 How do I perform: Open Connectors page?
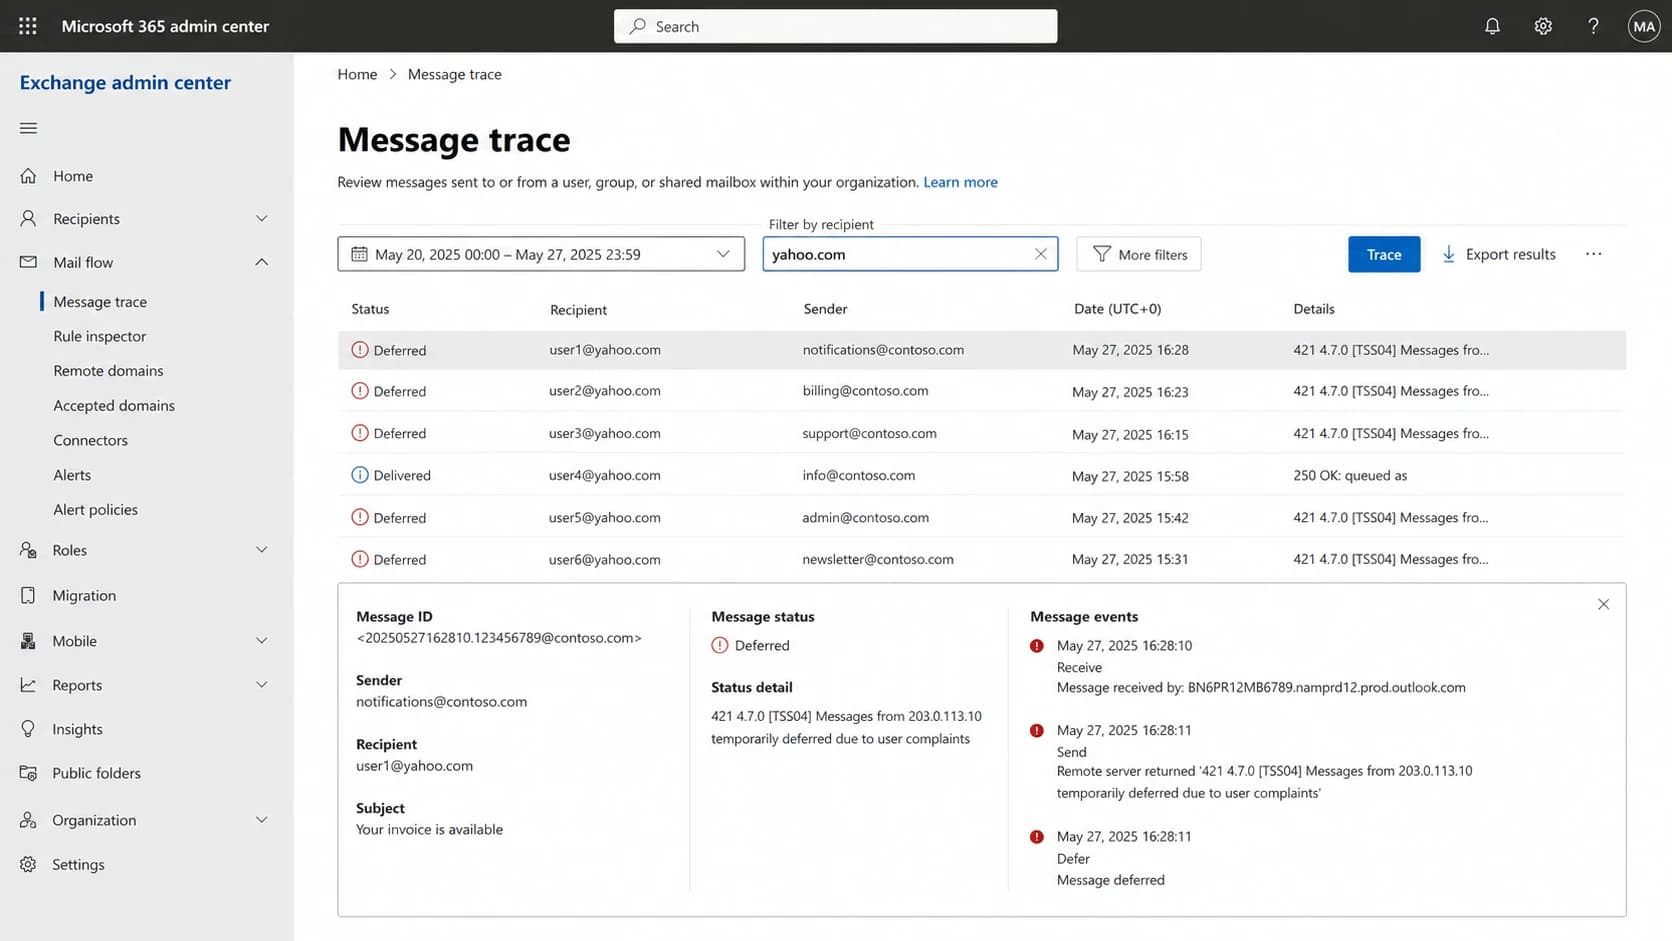click(90, 440)
